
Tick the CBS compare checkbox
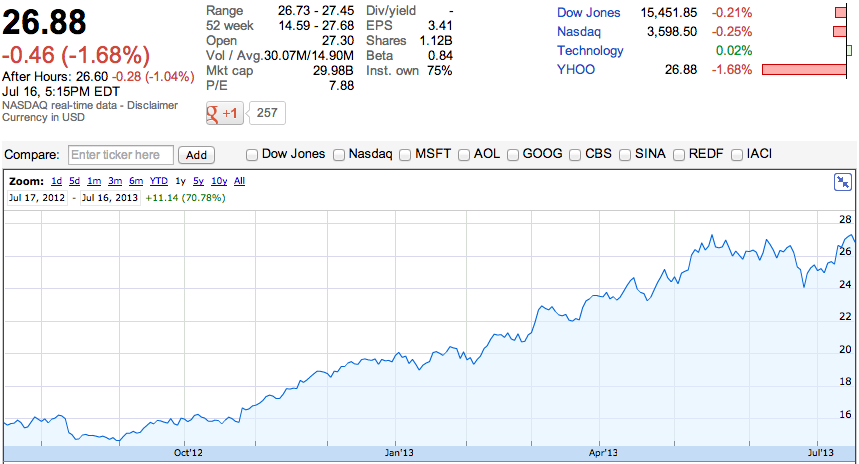pos(575,155)
